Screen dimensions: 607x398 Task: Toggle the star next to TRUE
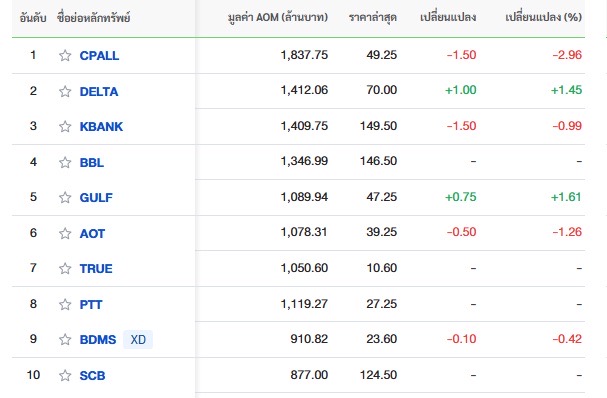[65, 269]
